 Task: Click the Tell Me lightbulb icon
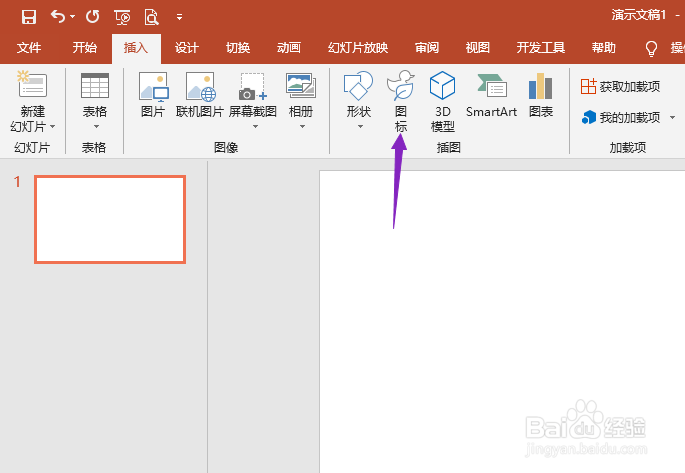click(x=651, y=48)
